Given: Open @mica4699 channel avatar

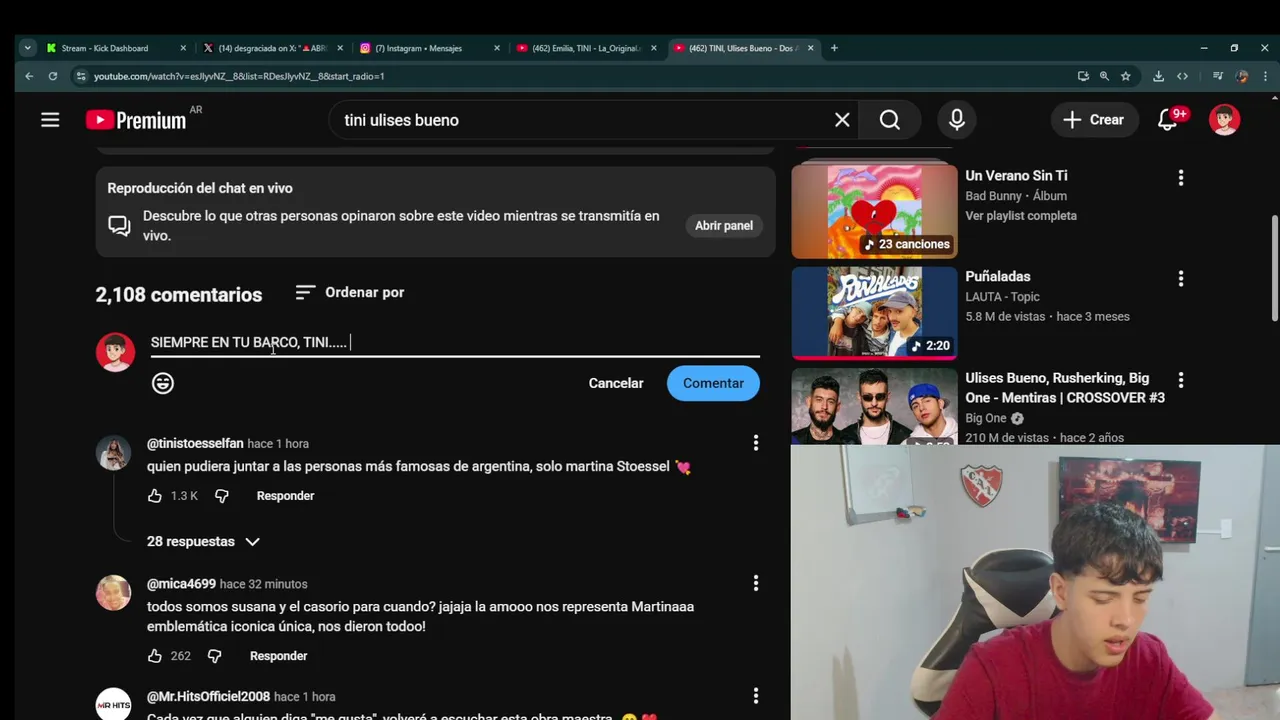Looking at the screenshot, I should 113,593.
